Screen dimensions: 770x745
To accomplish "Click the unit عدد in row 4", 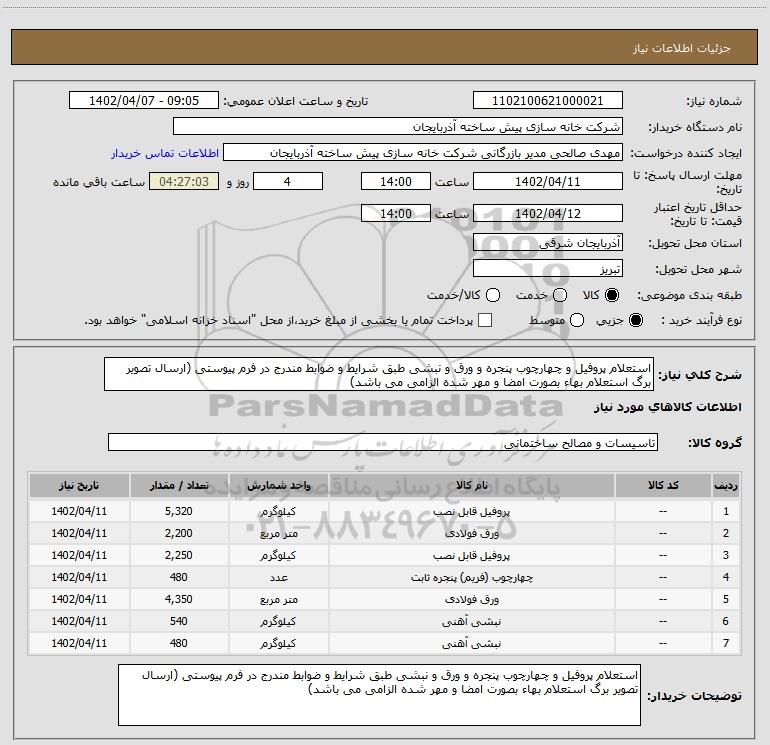I will [278, 578].
